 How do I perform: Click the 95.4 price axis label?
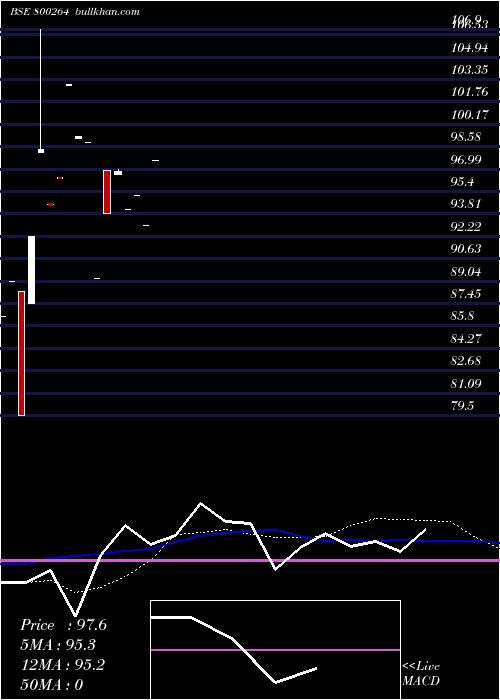coord(462,182)
